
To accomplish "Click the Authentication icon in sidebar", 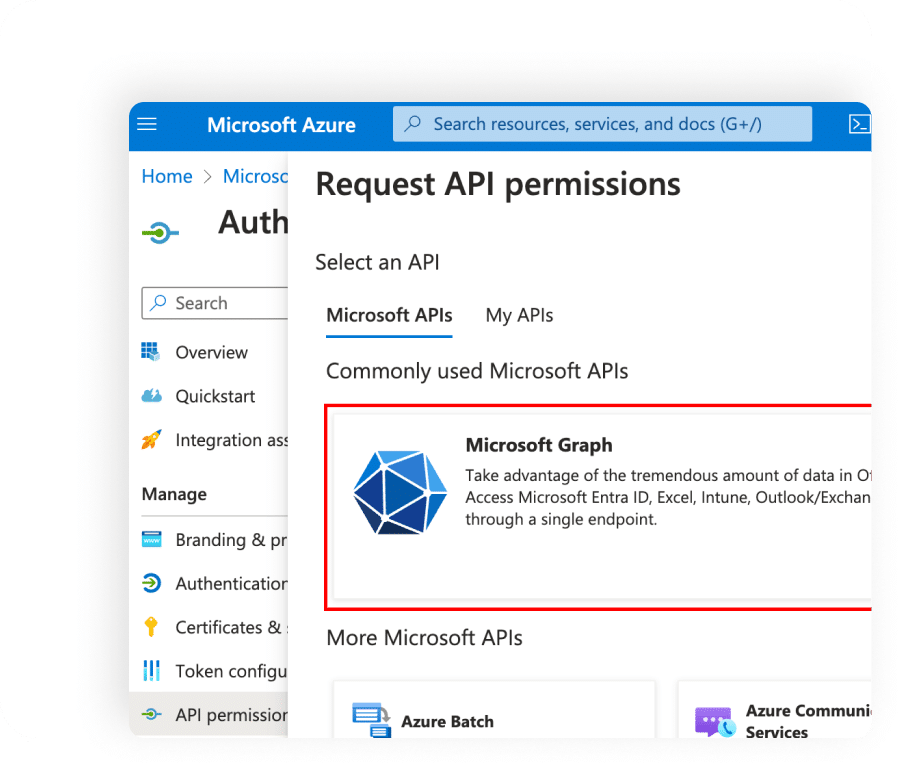I will 151,583.
